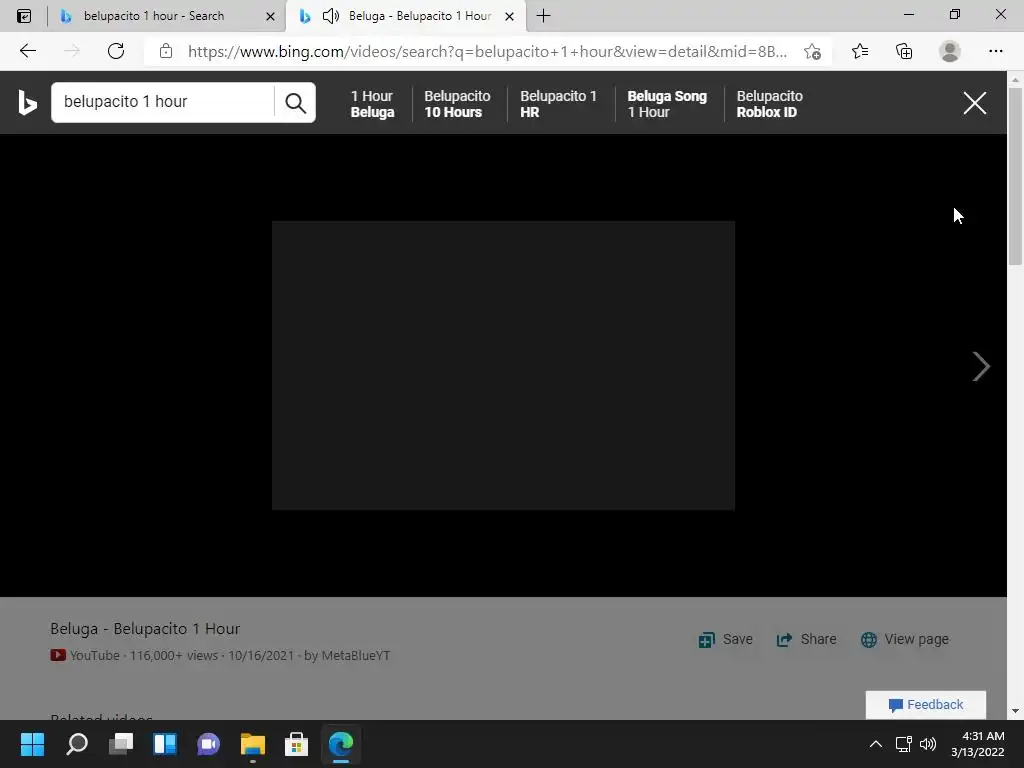Open taskbar Search
The image size is (1024, 768).
tap(77, 744)
